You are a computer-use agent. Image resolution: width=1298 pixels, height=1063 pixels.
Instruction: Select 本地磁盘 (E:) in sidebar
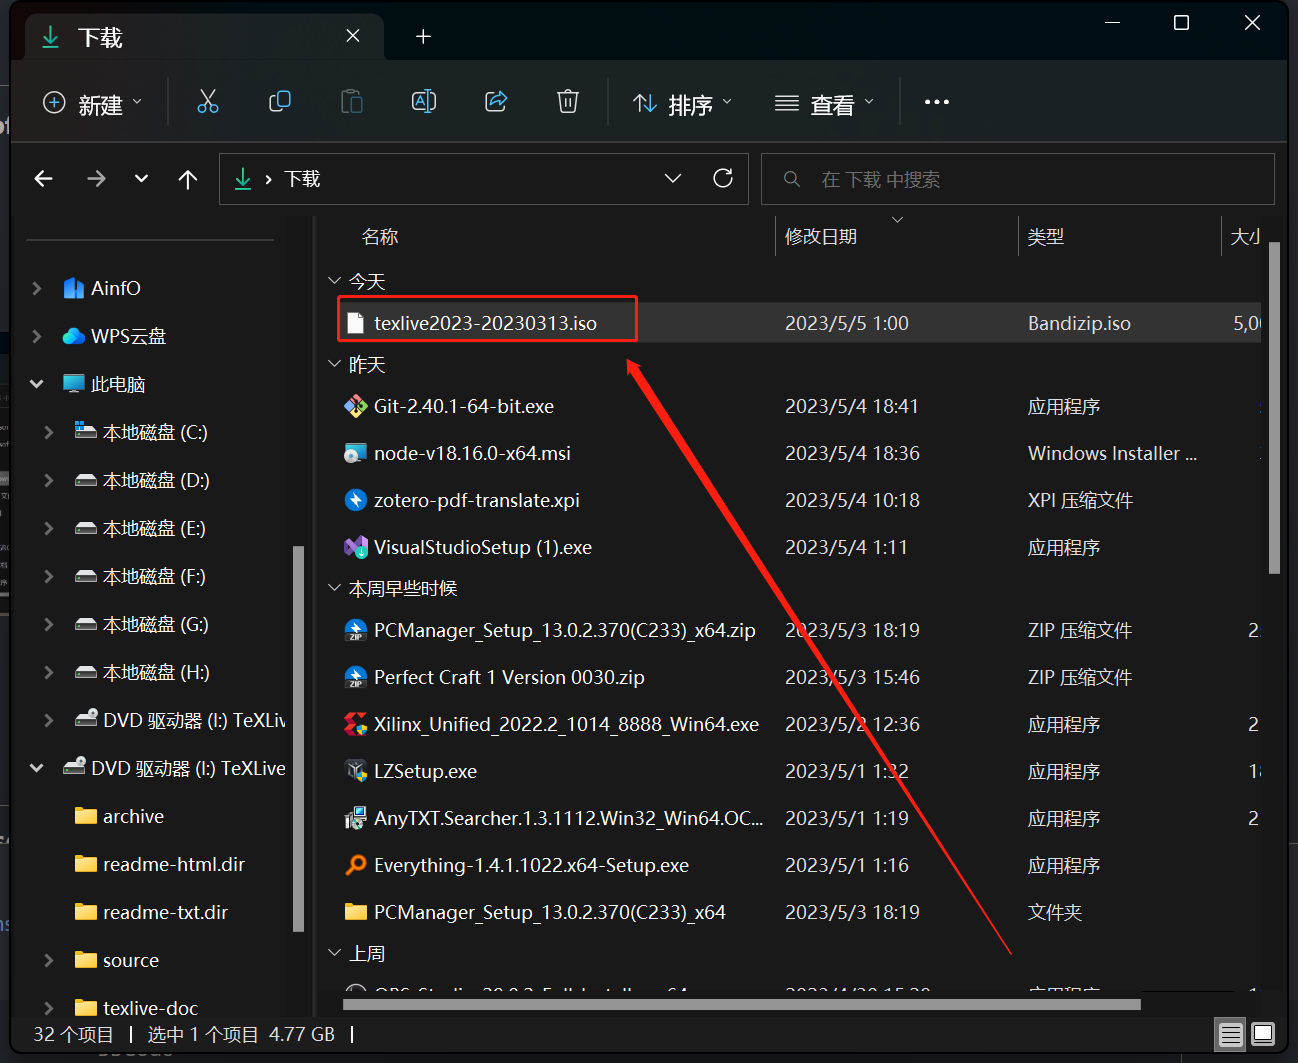154,528
